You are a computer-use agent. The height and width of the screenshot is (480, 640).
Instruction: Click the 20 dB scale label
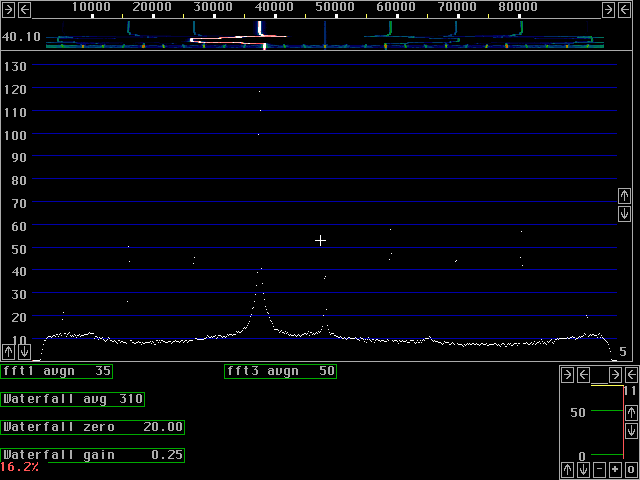[19, 317]
